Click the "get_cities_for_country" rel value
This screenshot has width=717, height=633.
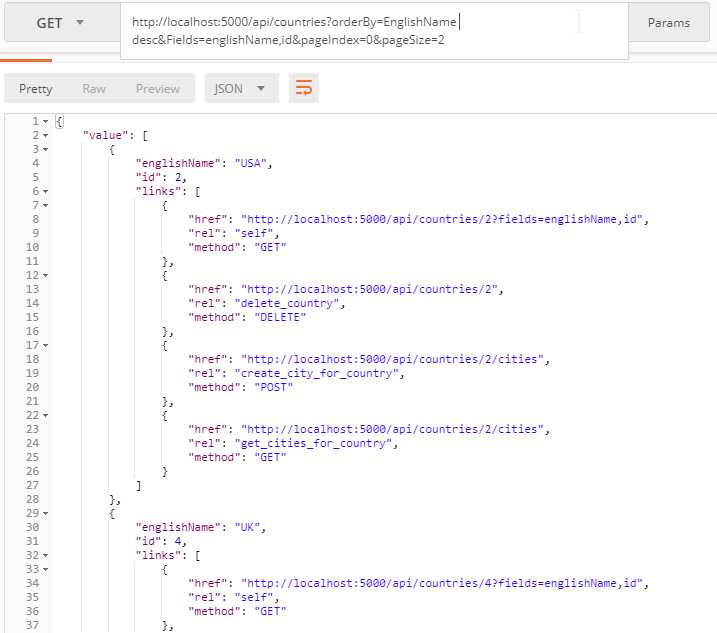313,444
